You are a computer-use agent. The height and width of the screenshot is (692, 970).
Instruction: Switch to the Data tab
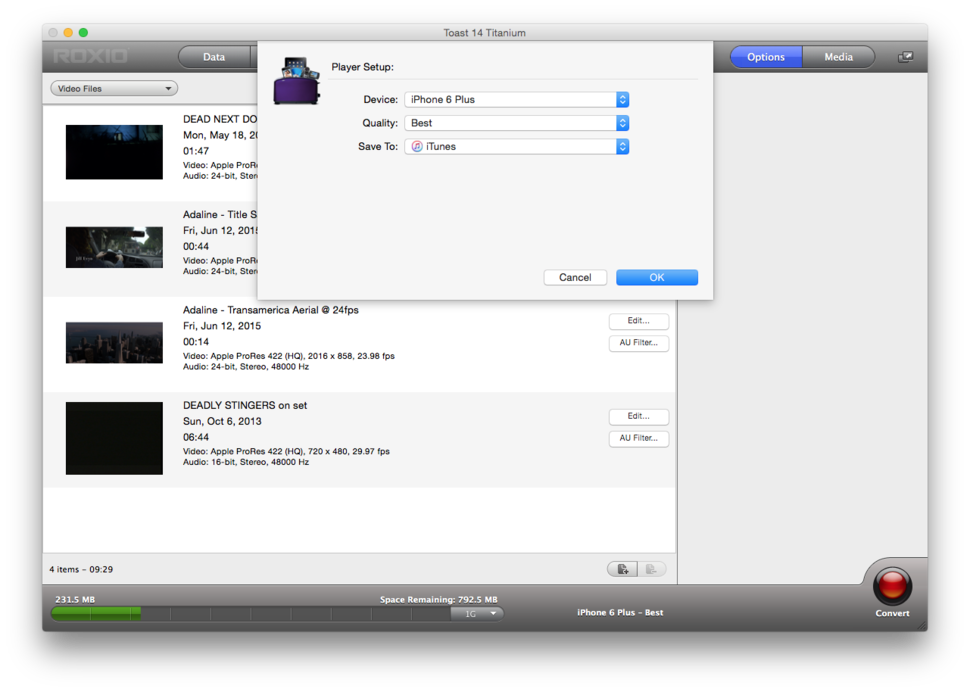214,57
